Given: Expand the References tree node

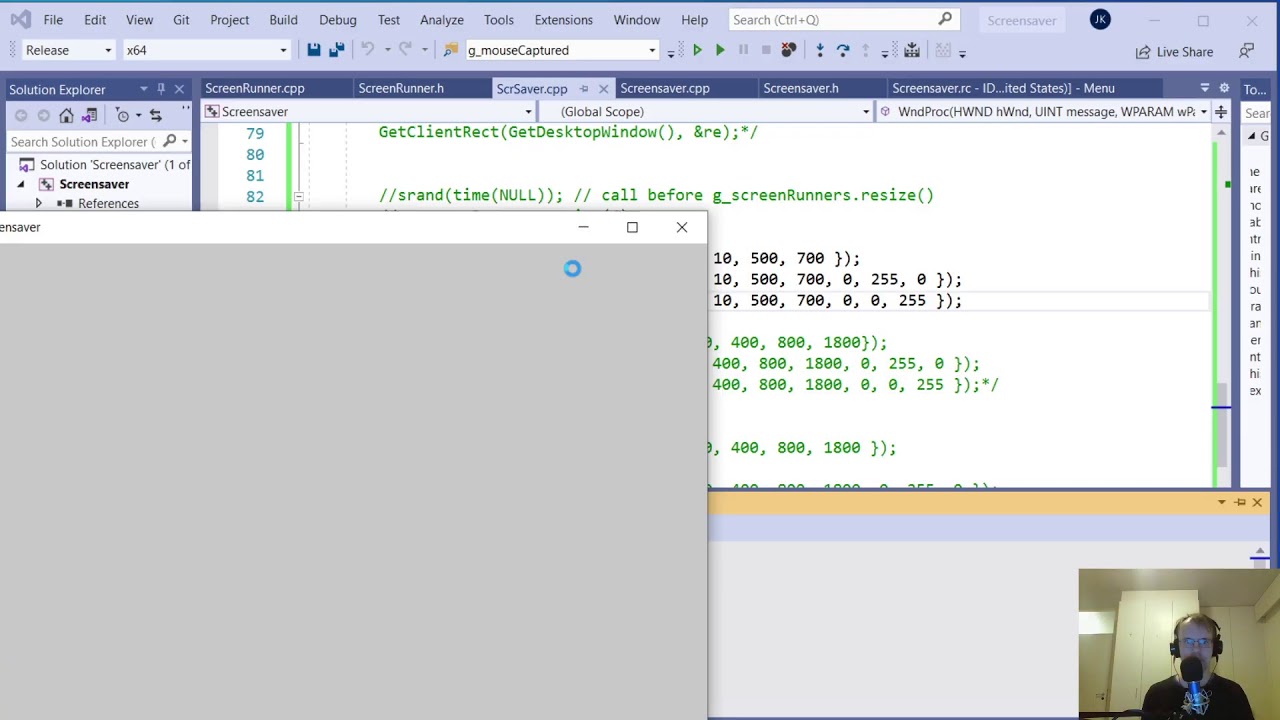Looking at the screenshot, I should tap(38, 203).
